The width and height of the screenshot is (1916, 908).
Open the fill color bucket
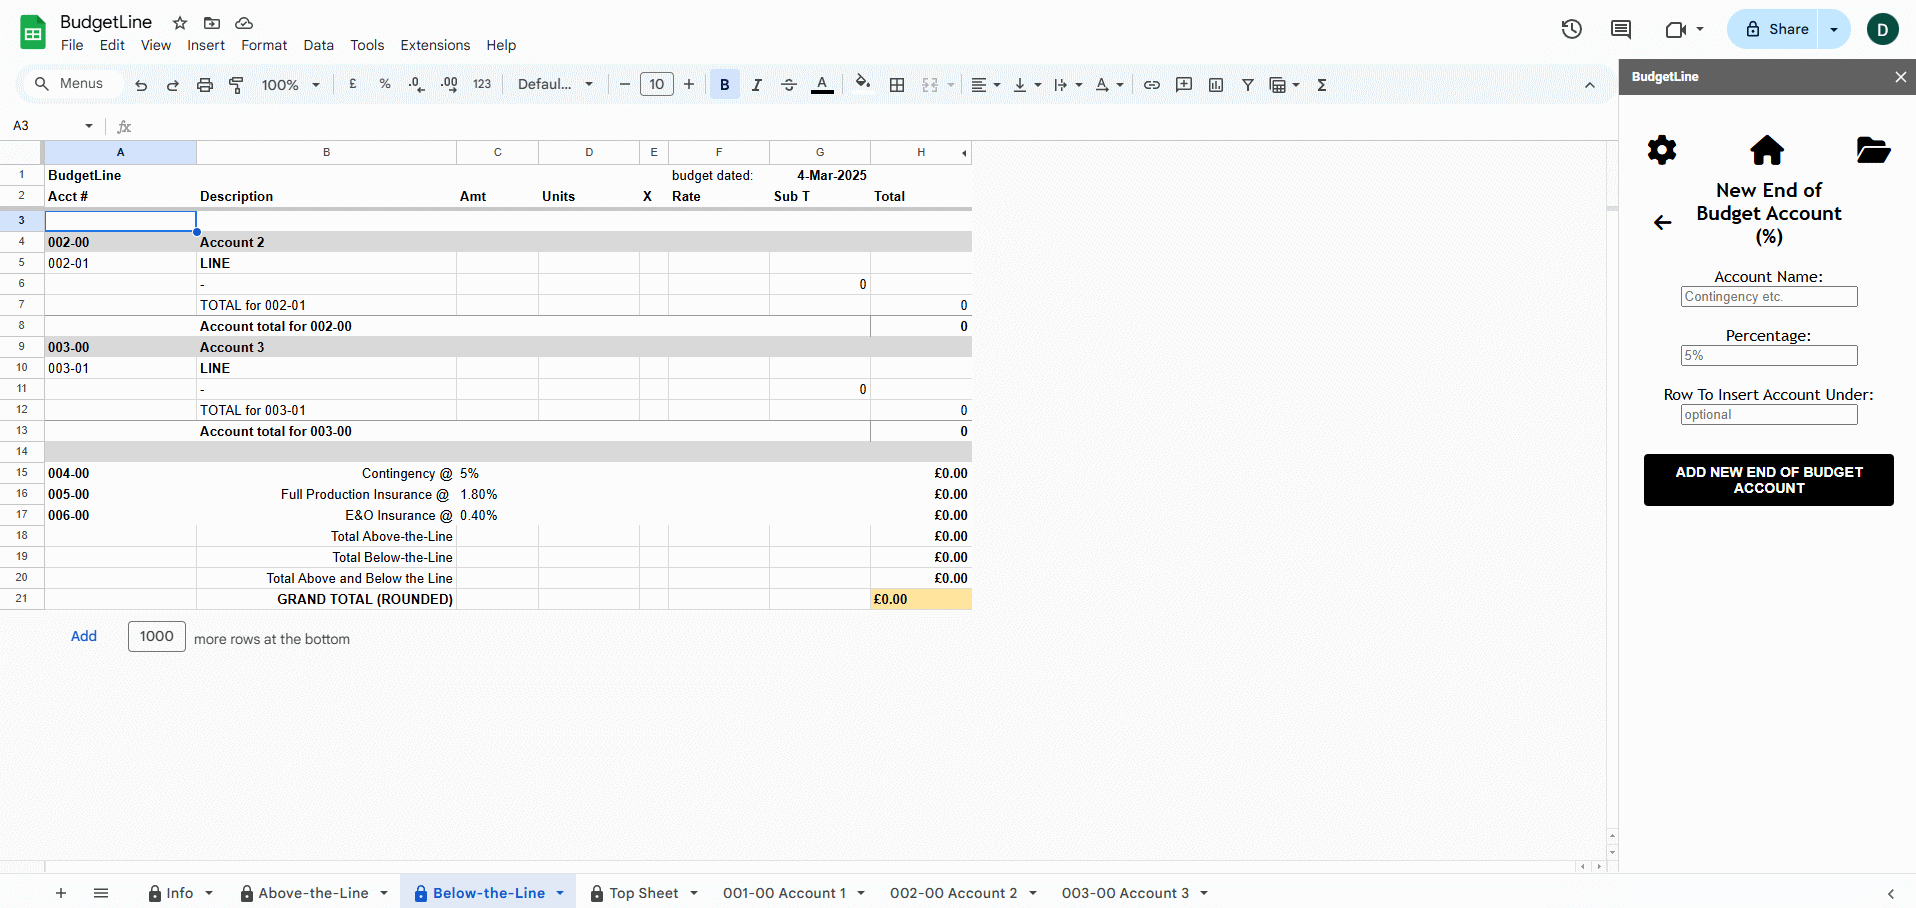pyautogui.click(x=863, y=84)
